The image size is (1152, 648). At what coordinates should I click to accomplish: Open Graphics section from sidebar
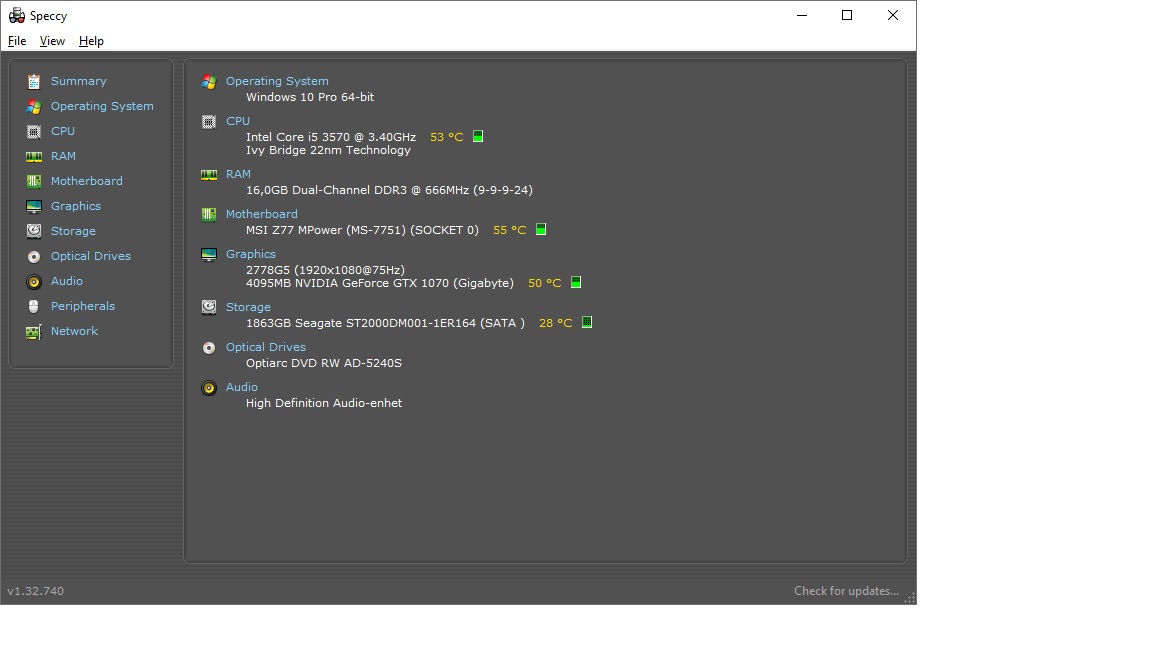click(x=76, y=206)
